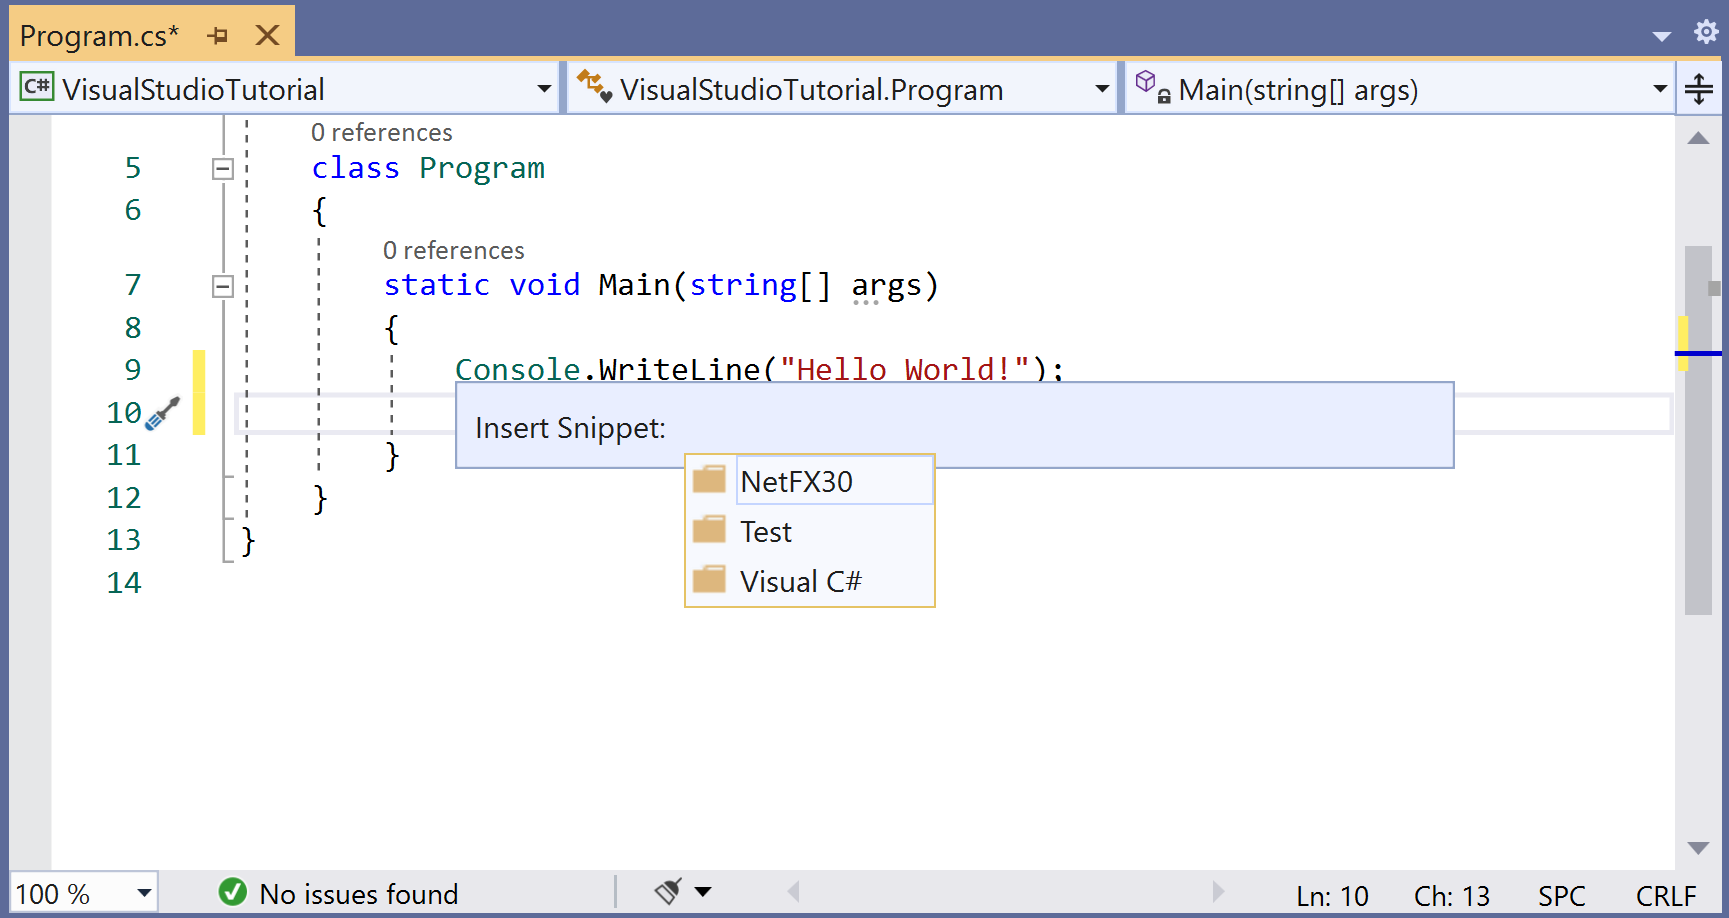This screenshot has width=1729, height=918.
Task: Pin the Program.cs tab
Action: tap(218, 36)
